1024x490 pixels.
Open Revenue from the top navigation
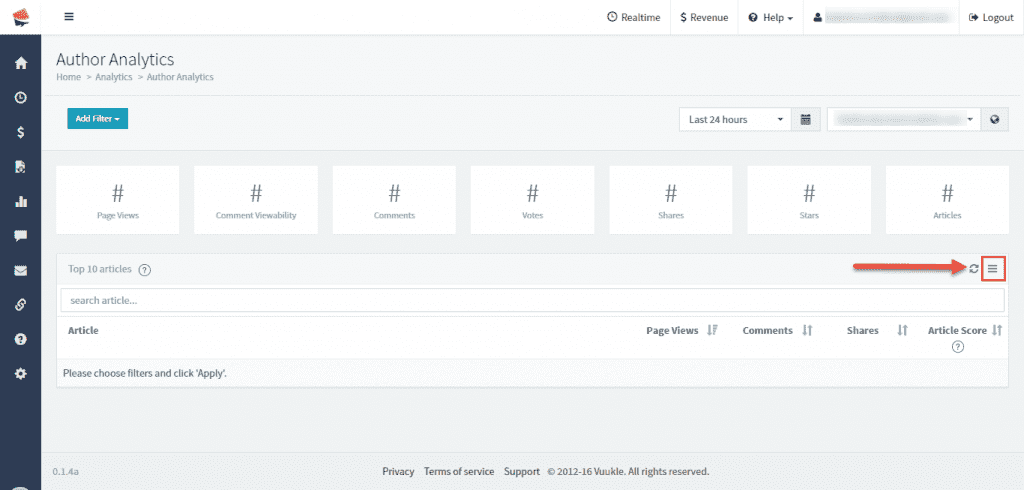click(704, 17)
